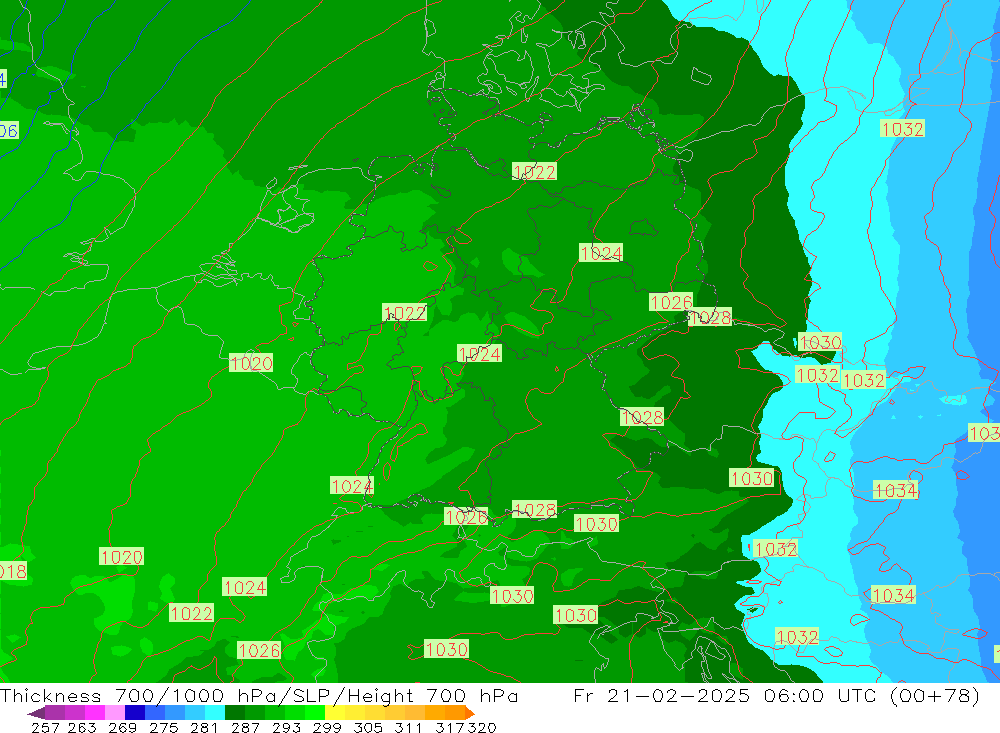Click the cyan swatch in the color bar

[x=215, y=713]
